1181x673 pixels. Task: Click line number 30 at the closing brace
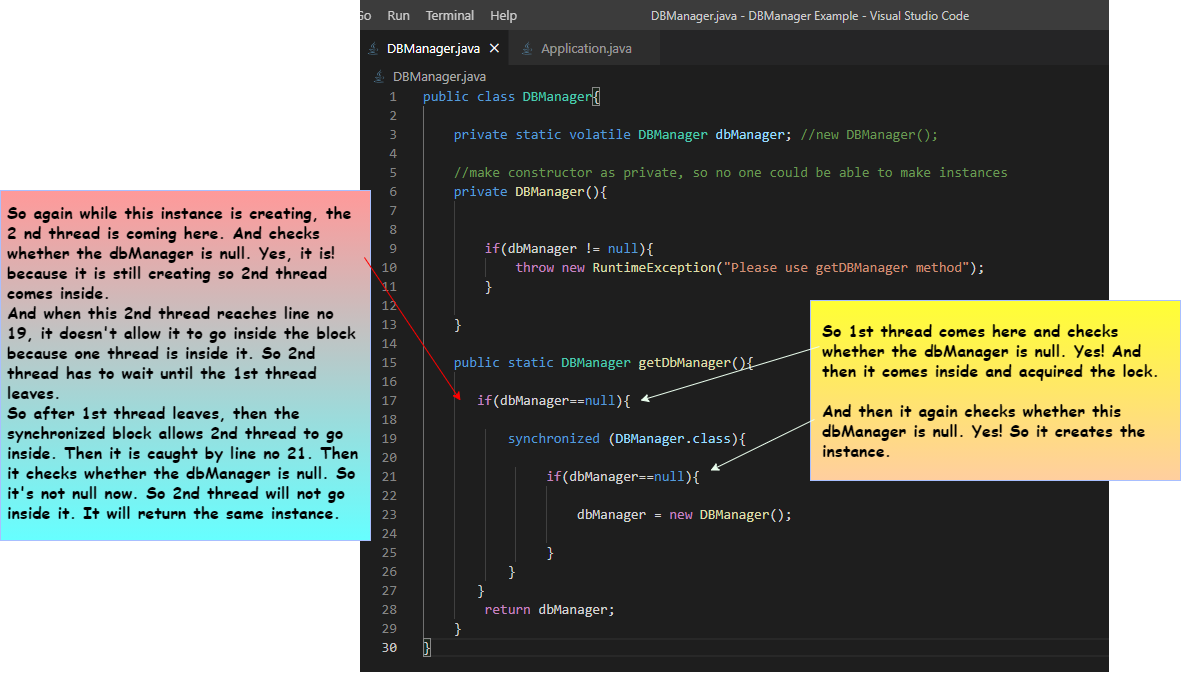point(390,647)
